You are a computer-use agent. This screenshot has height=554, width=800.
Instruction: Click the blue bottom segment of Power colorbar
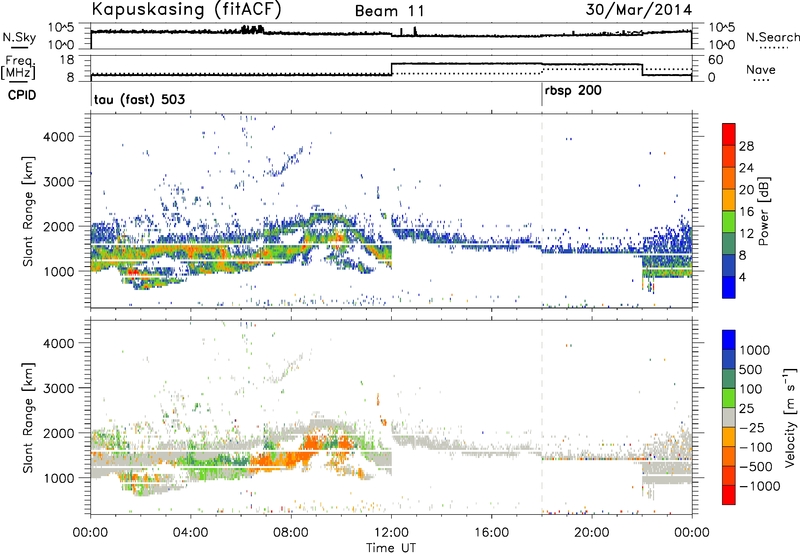coord(729,287)
